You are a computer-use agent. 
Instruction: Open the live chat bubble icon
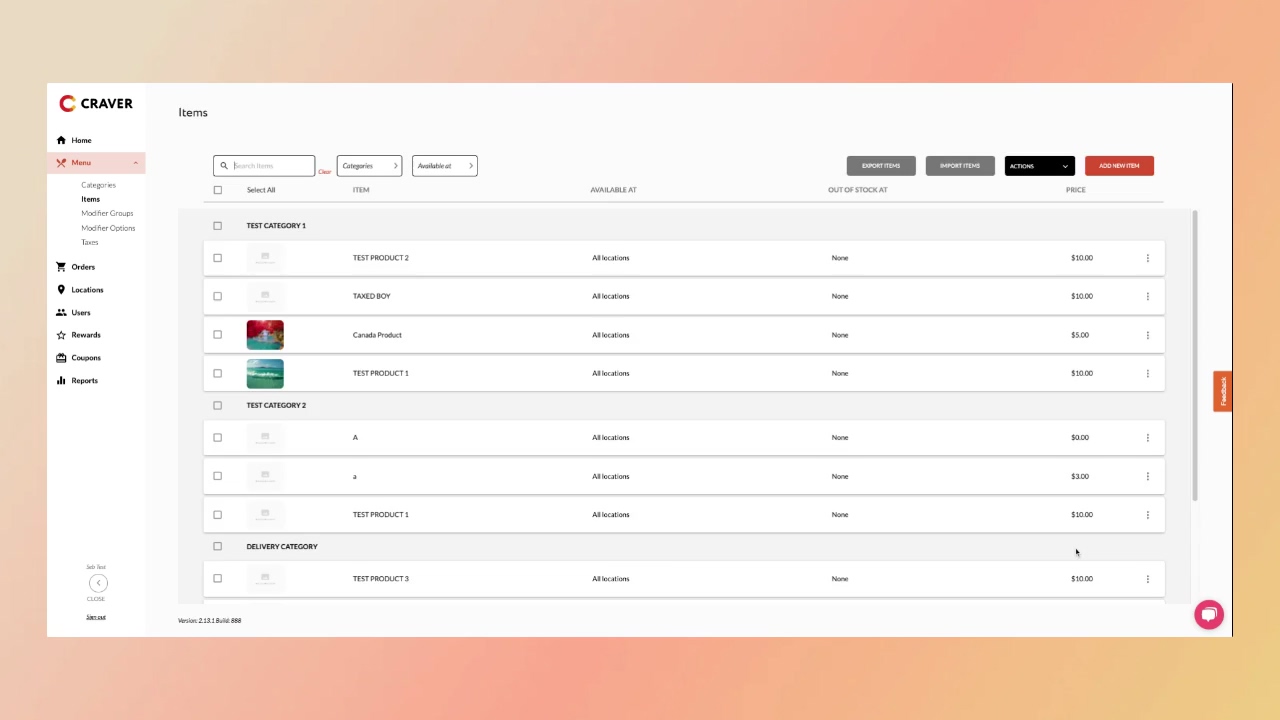[x=1209, y=615]
